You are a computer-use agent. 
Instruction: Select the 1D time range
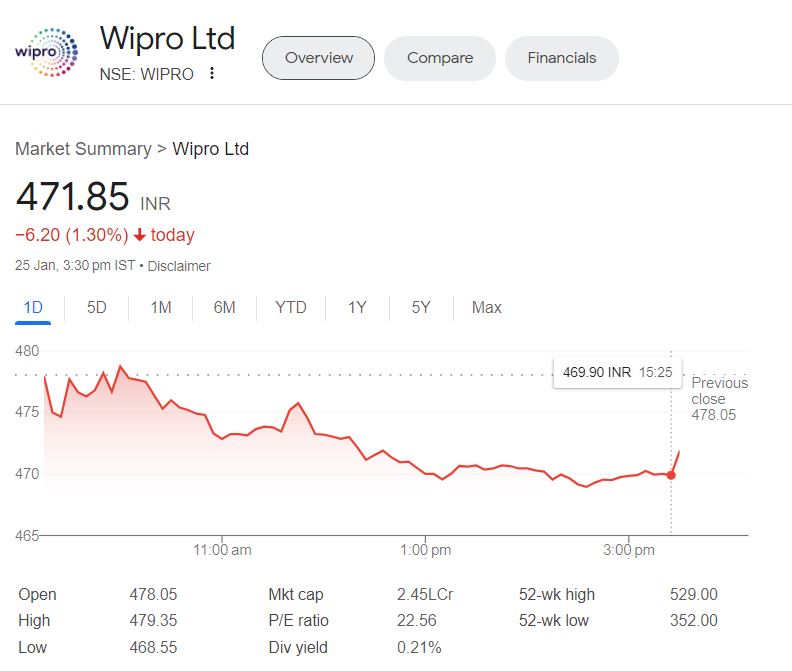(x=33, y=307)
